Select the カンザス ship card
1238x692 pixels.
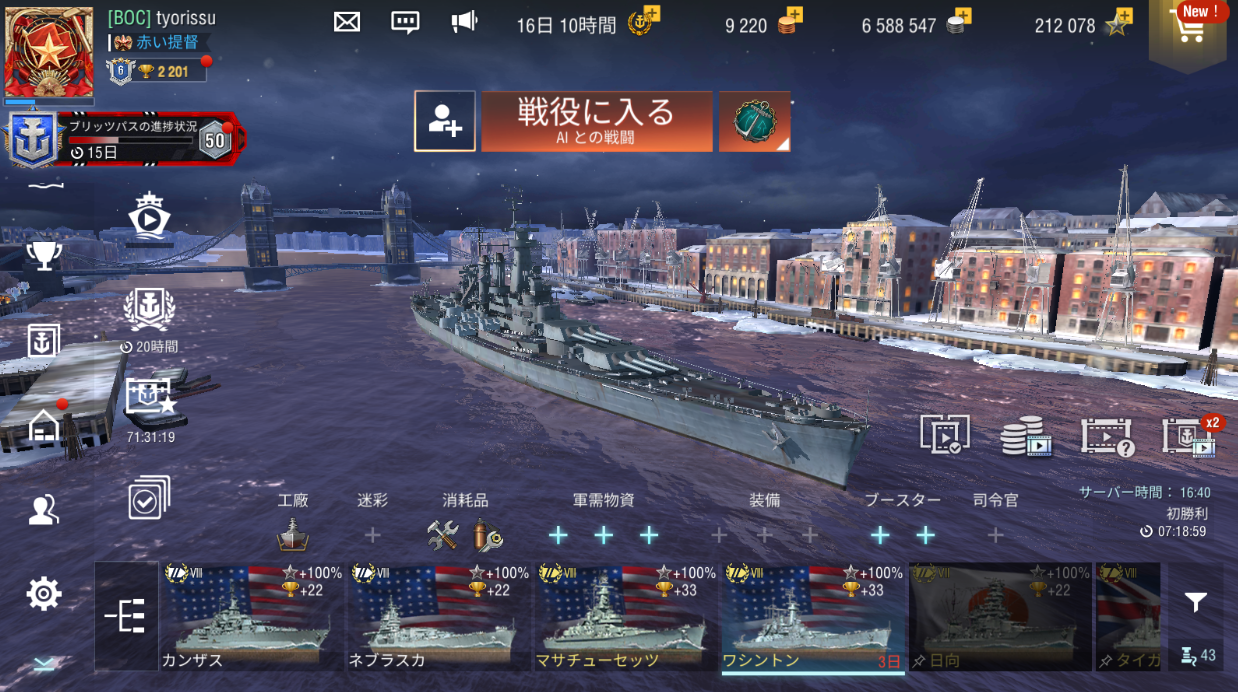click(251, 616)
